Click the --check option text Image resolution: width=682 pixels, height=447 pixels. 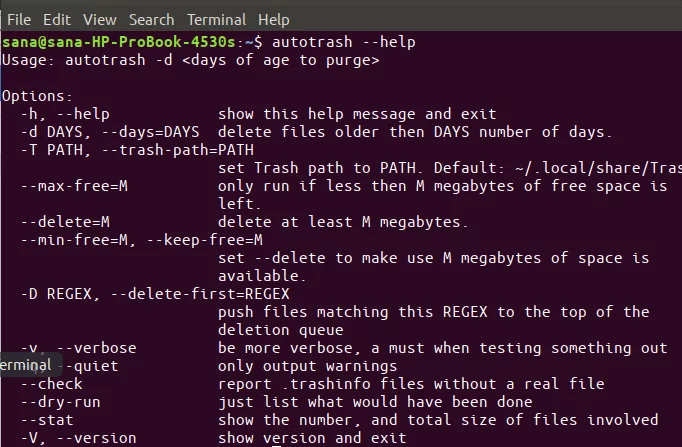pos(52,384)
